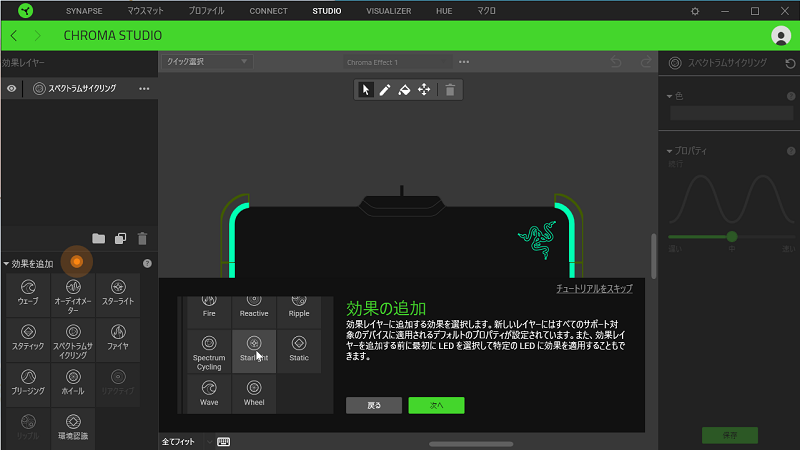Choose Wave in the tutorial panel
This screenshot has width=800, height=450.
(209, 393)
